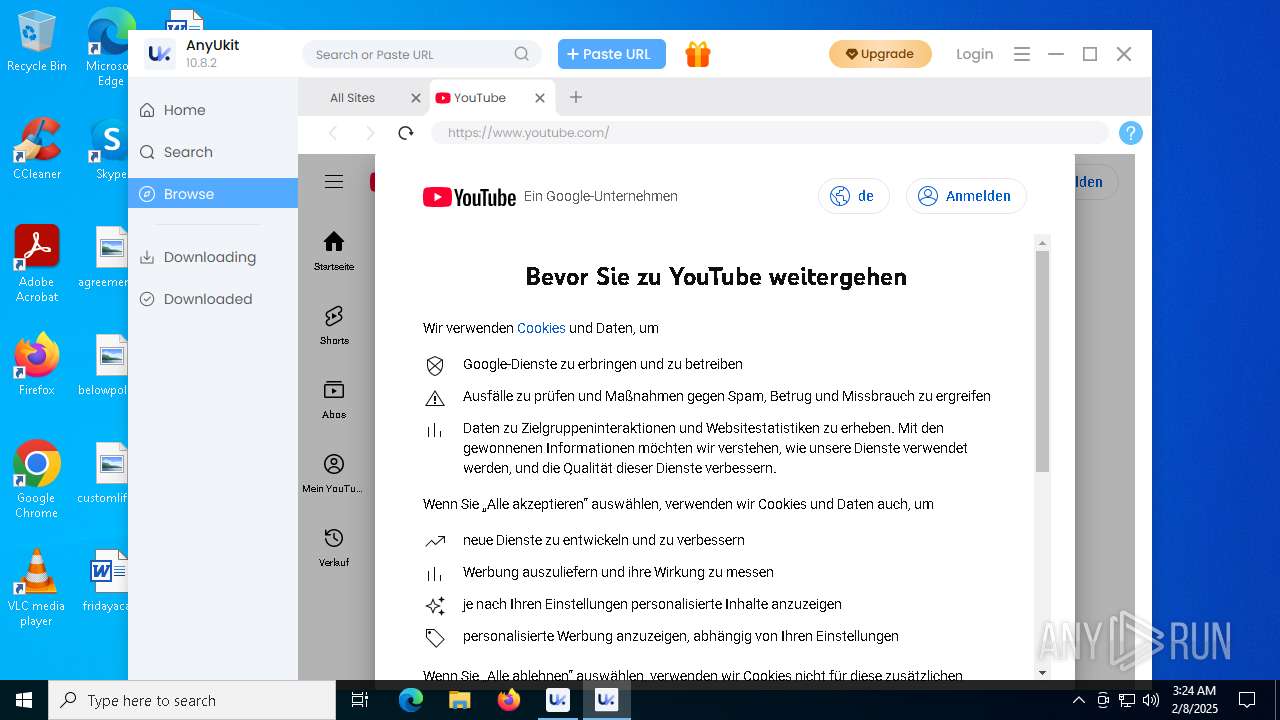This screenshot has width=1280, height=720.
Task: Click the search magnifier in URL box
Action: (x=522, y=54)
